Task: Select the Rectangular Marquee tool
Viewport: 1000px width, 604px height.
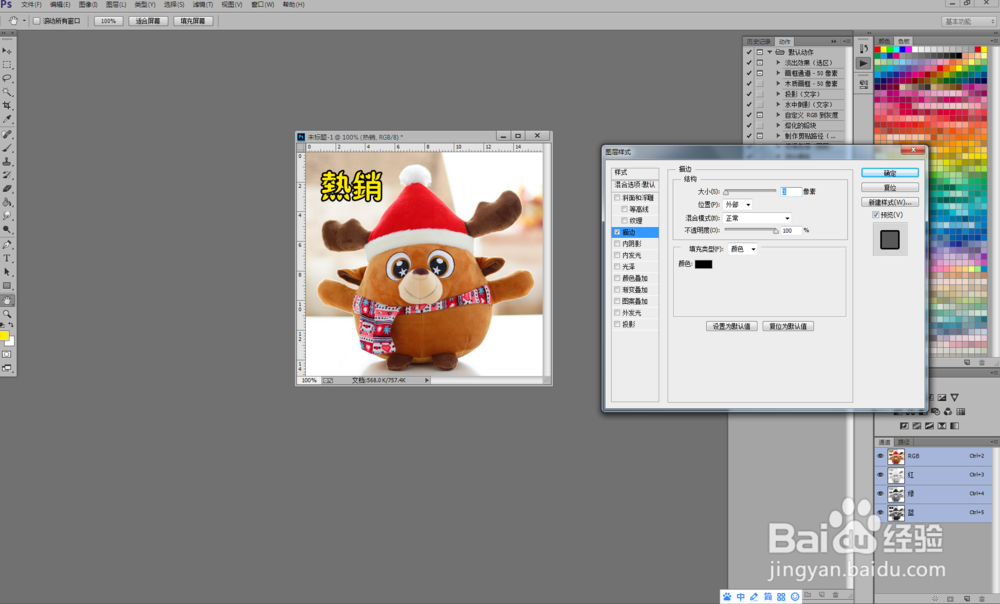Action: (7, 64)
